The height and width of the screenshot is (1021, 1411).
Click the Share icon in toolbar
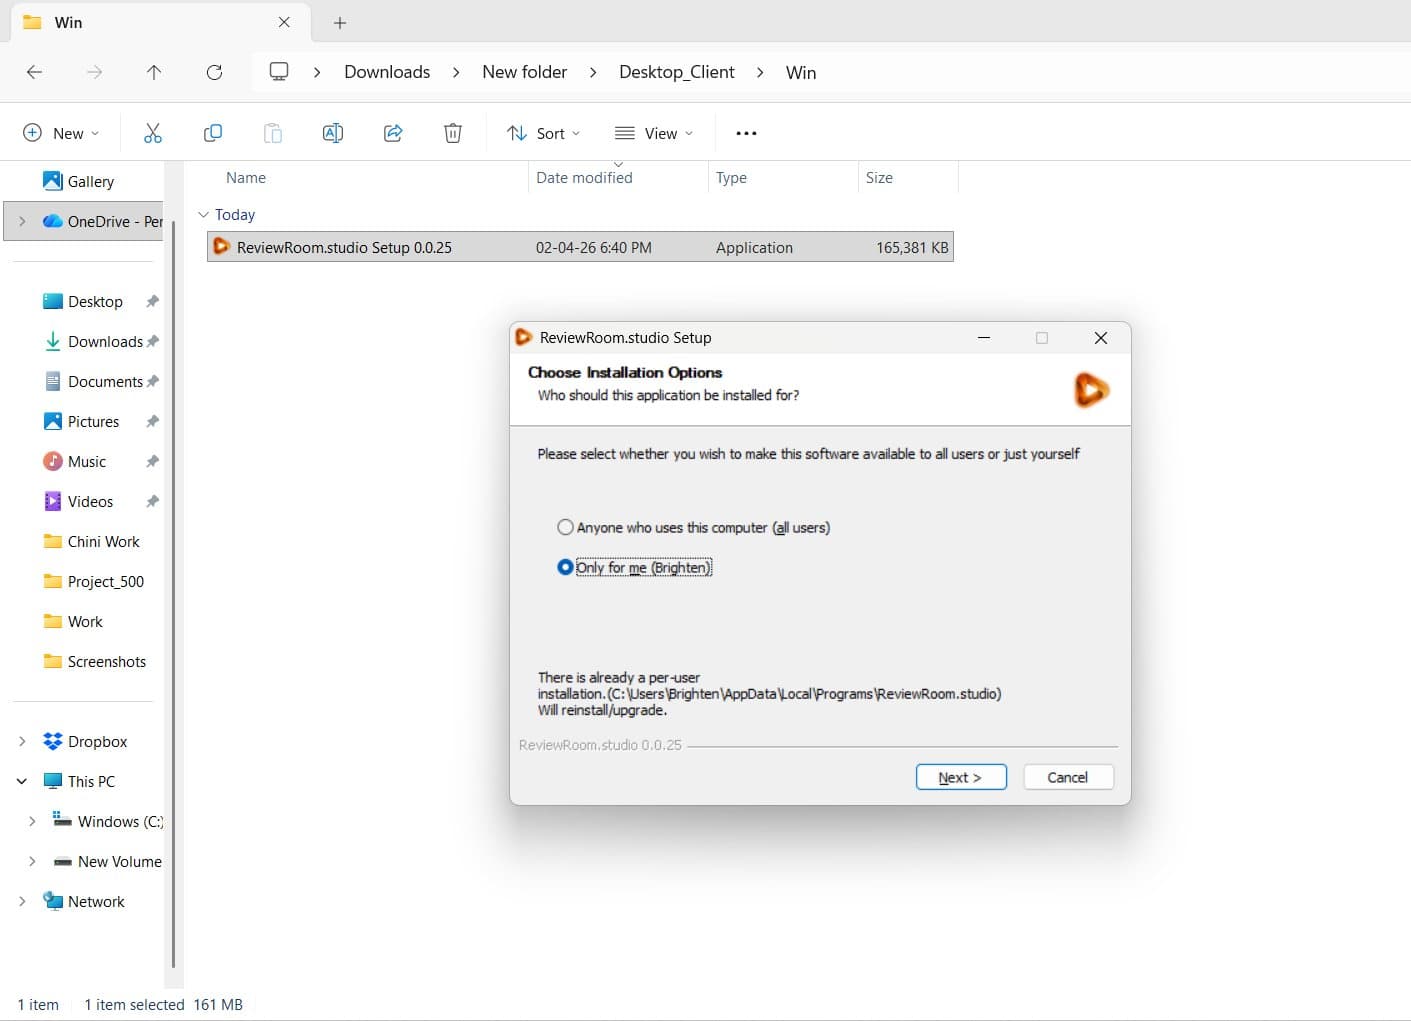click(393, 133)
